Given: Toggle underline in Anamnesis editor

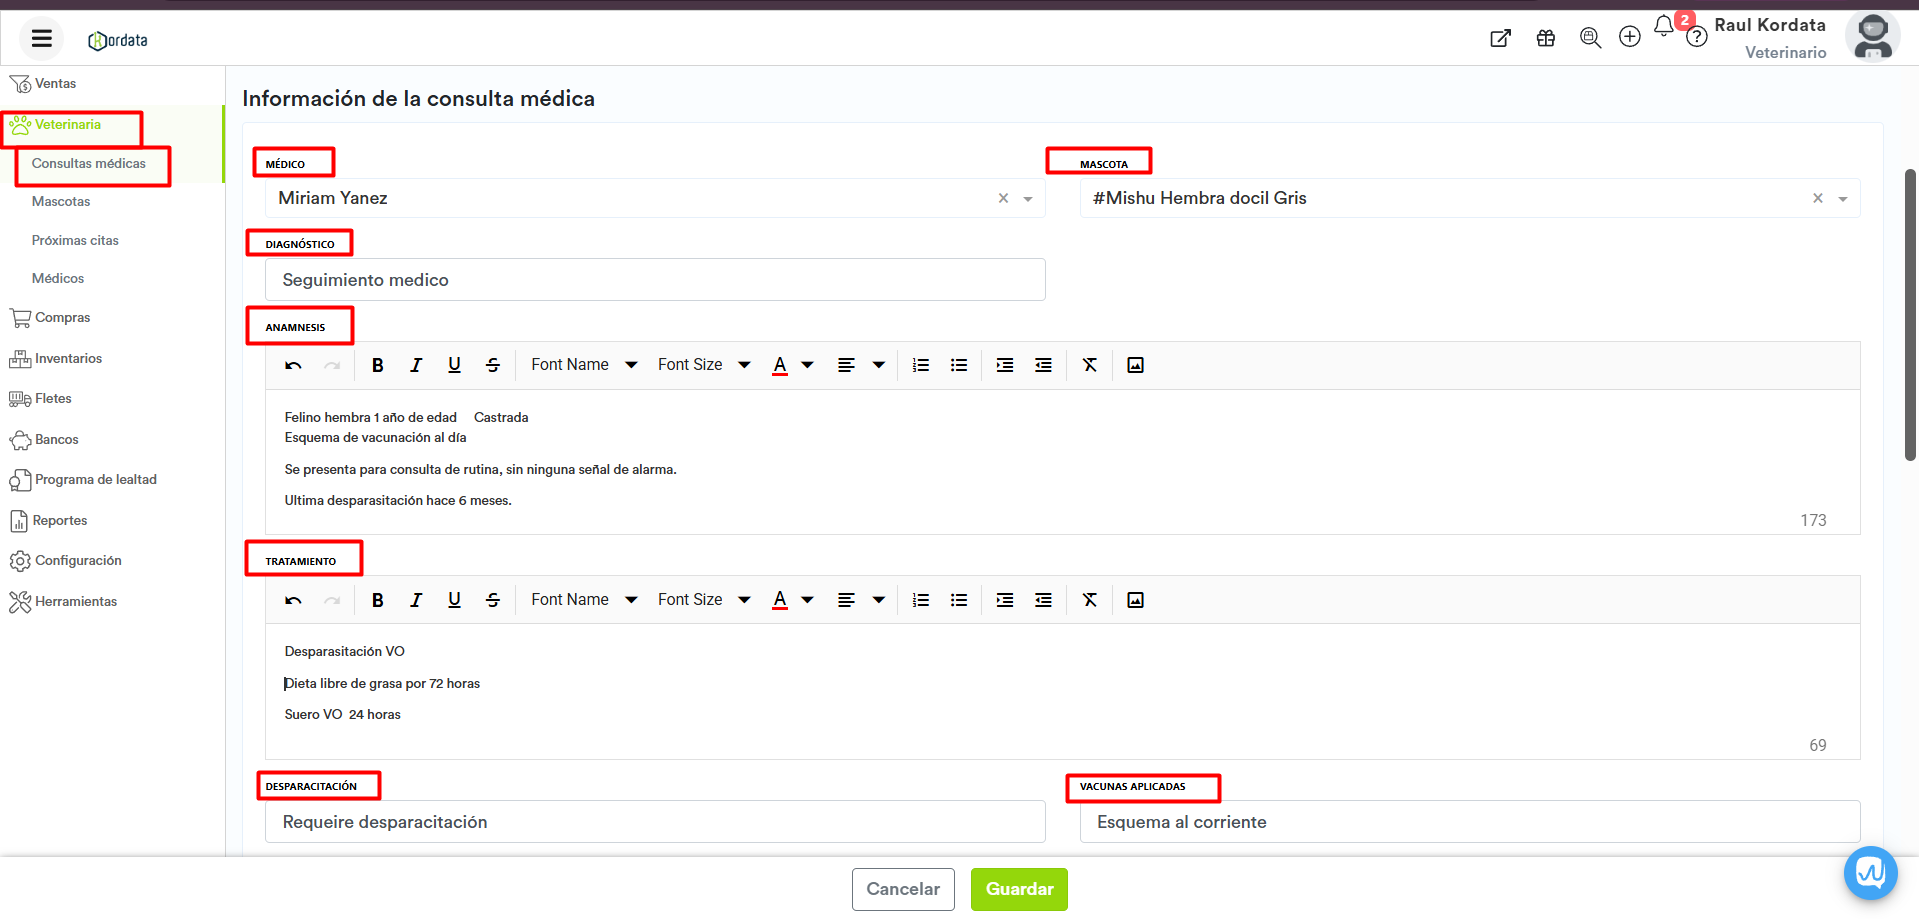Looking at the screenshot, I should click(x=454, y=365).
